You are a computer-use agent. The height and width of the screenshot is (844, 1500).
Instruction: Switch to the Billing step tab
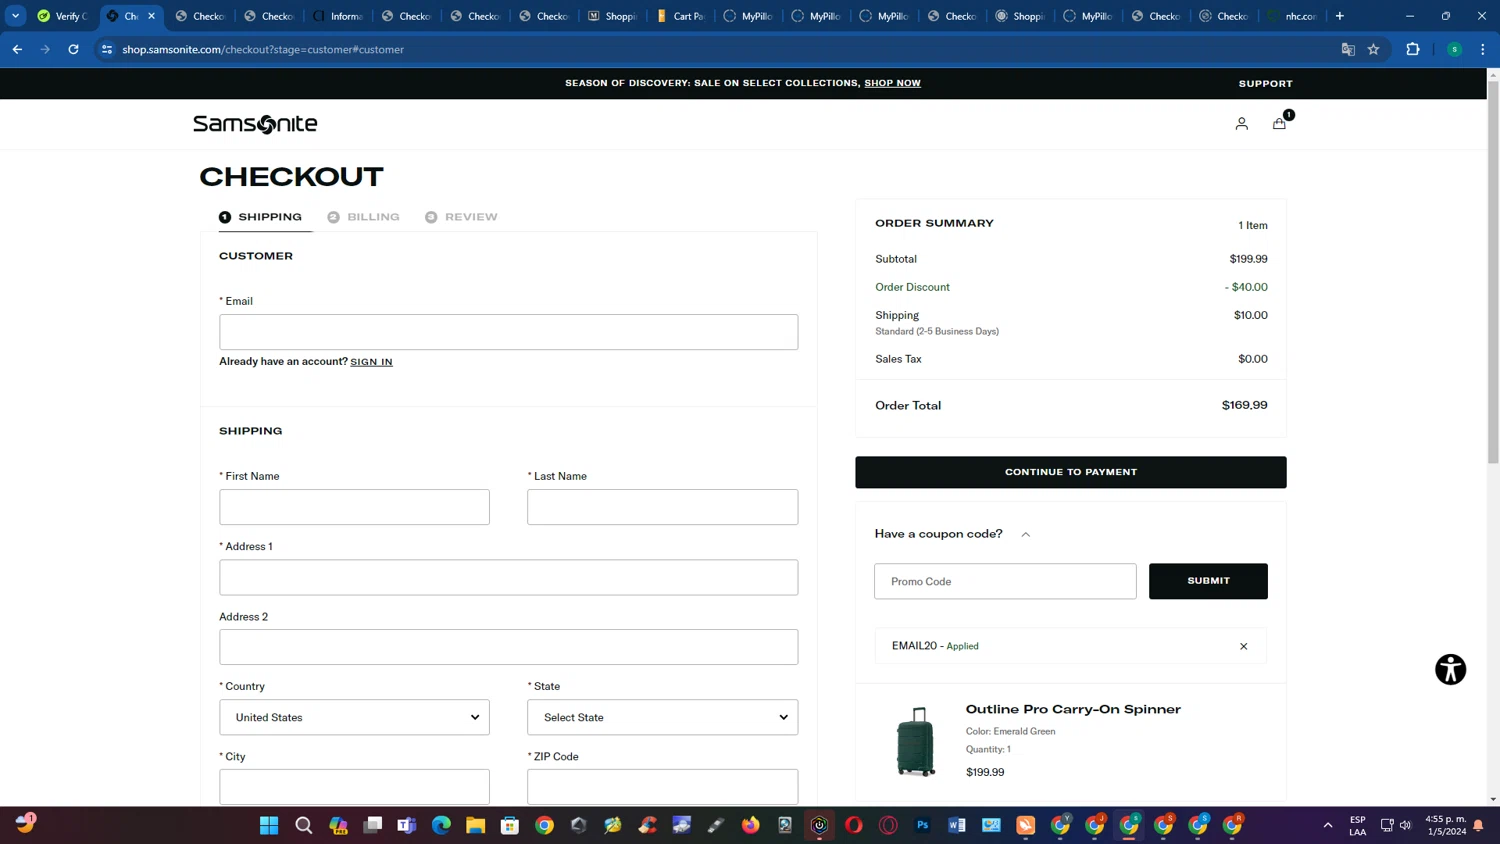(x=364, y=217)
